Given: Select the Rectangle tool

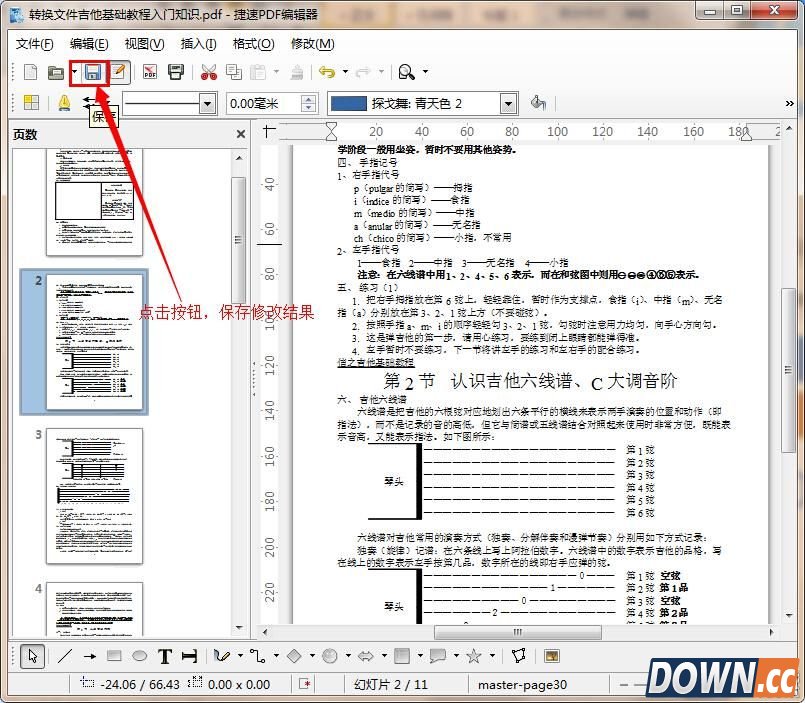Looking at the screenshot, I should click(x=114, y=656).
